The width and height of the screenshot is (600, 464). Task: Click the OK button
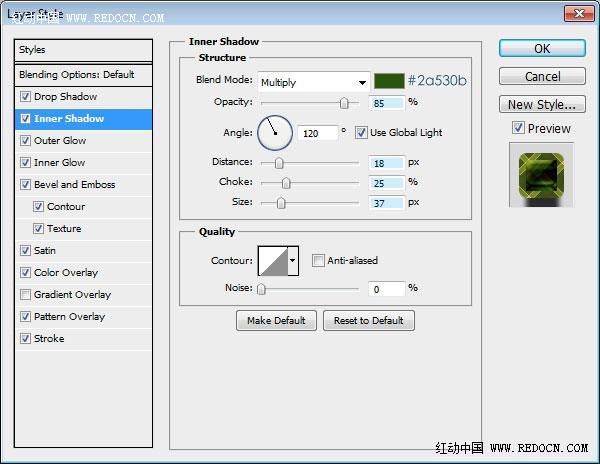click(x=542, y=49)
